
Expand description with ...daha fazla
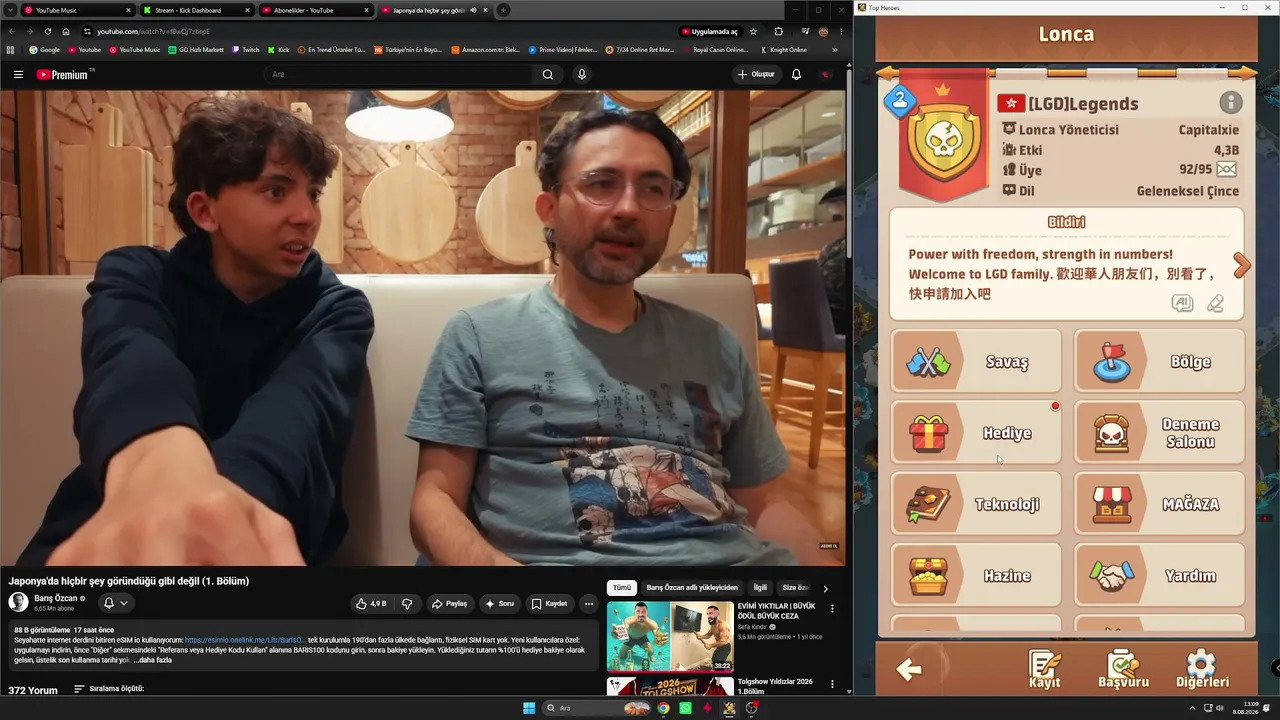click(153, 660)
